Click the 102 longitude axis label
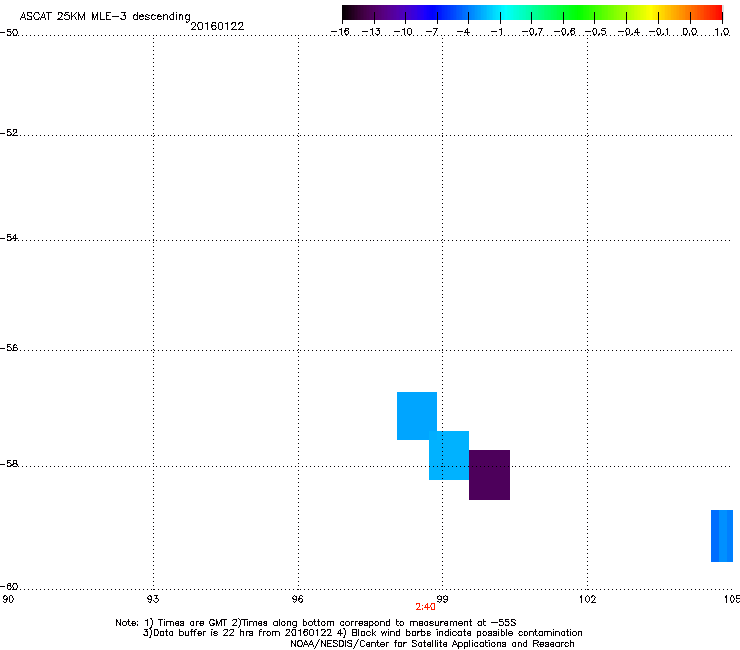 pyautogui.click(x=587, y=599)
